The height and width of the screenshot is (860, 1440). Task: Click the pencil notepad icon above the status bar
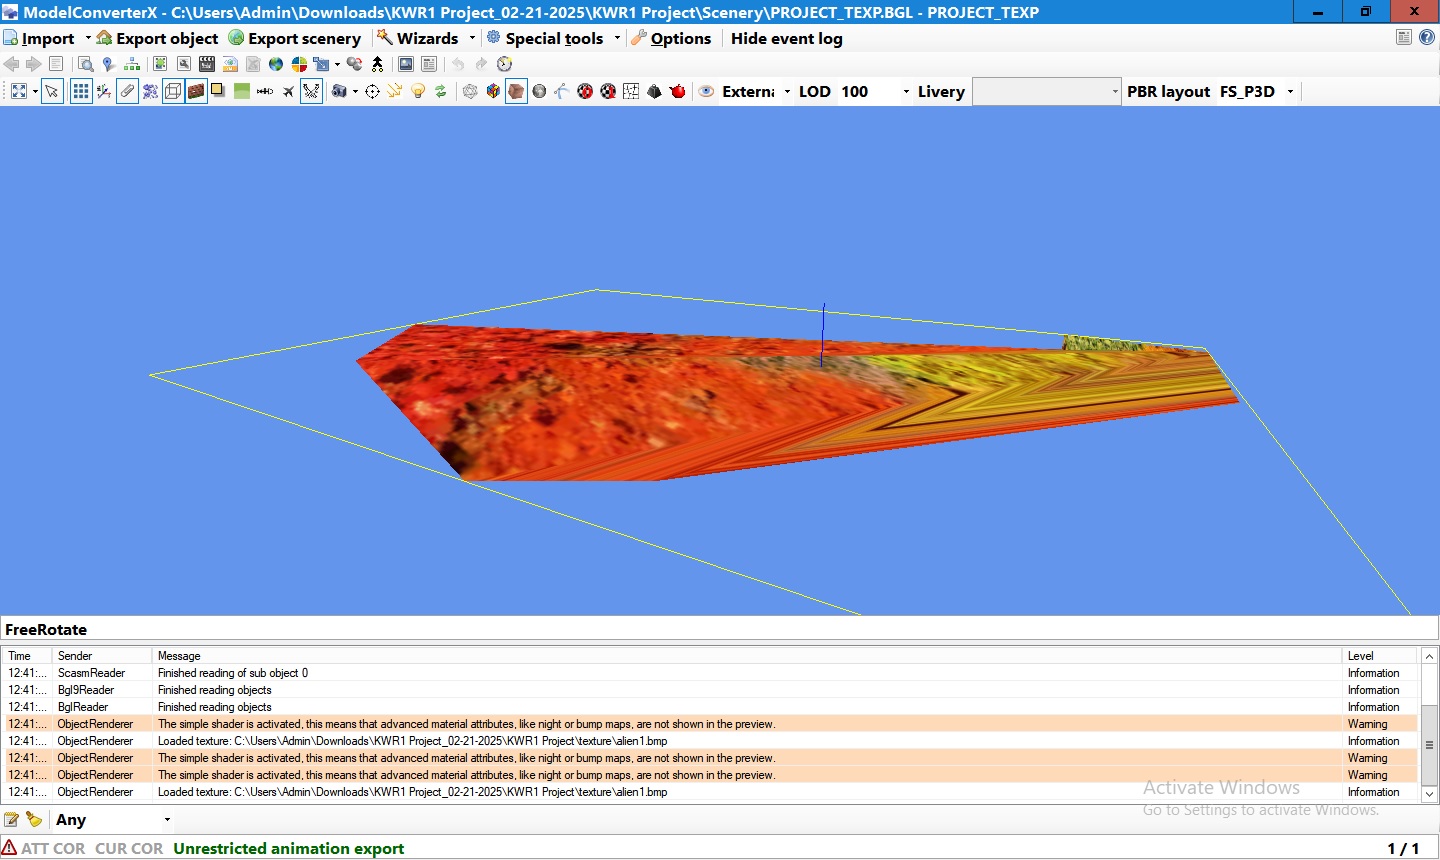tap(12, 819)
